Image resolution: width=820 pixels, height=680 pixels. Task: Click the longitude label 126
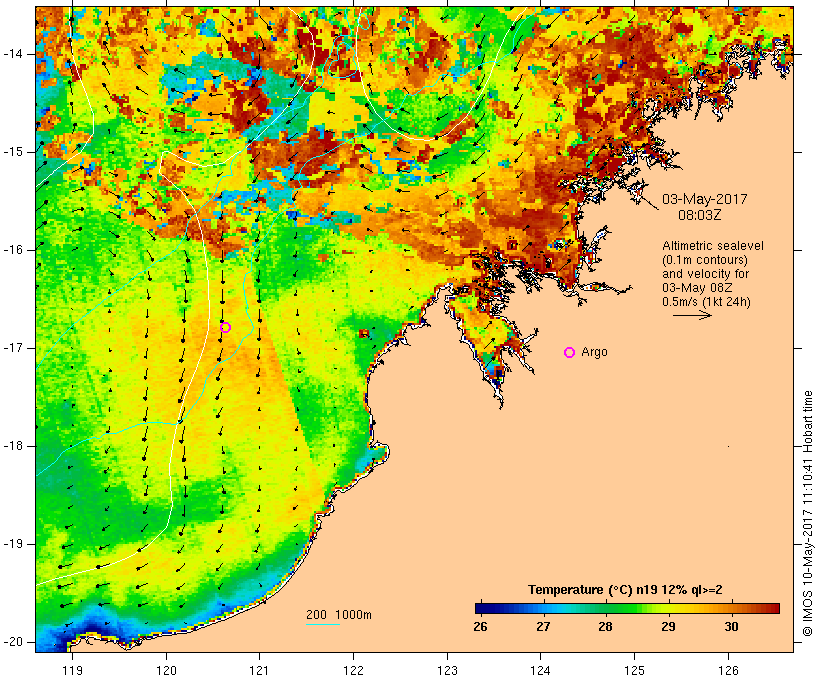click(728, 670)
